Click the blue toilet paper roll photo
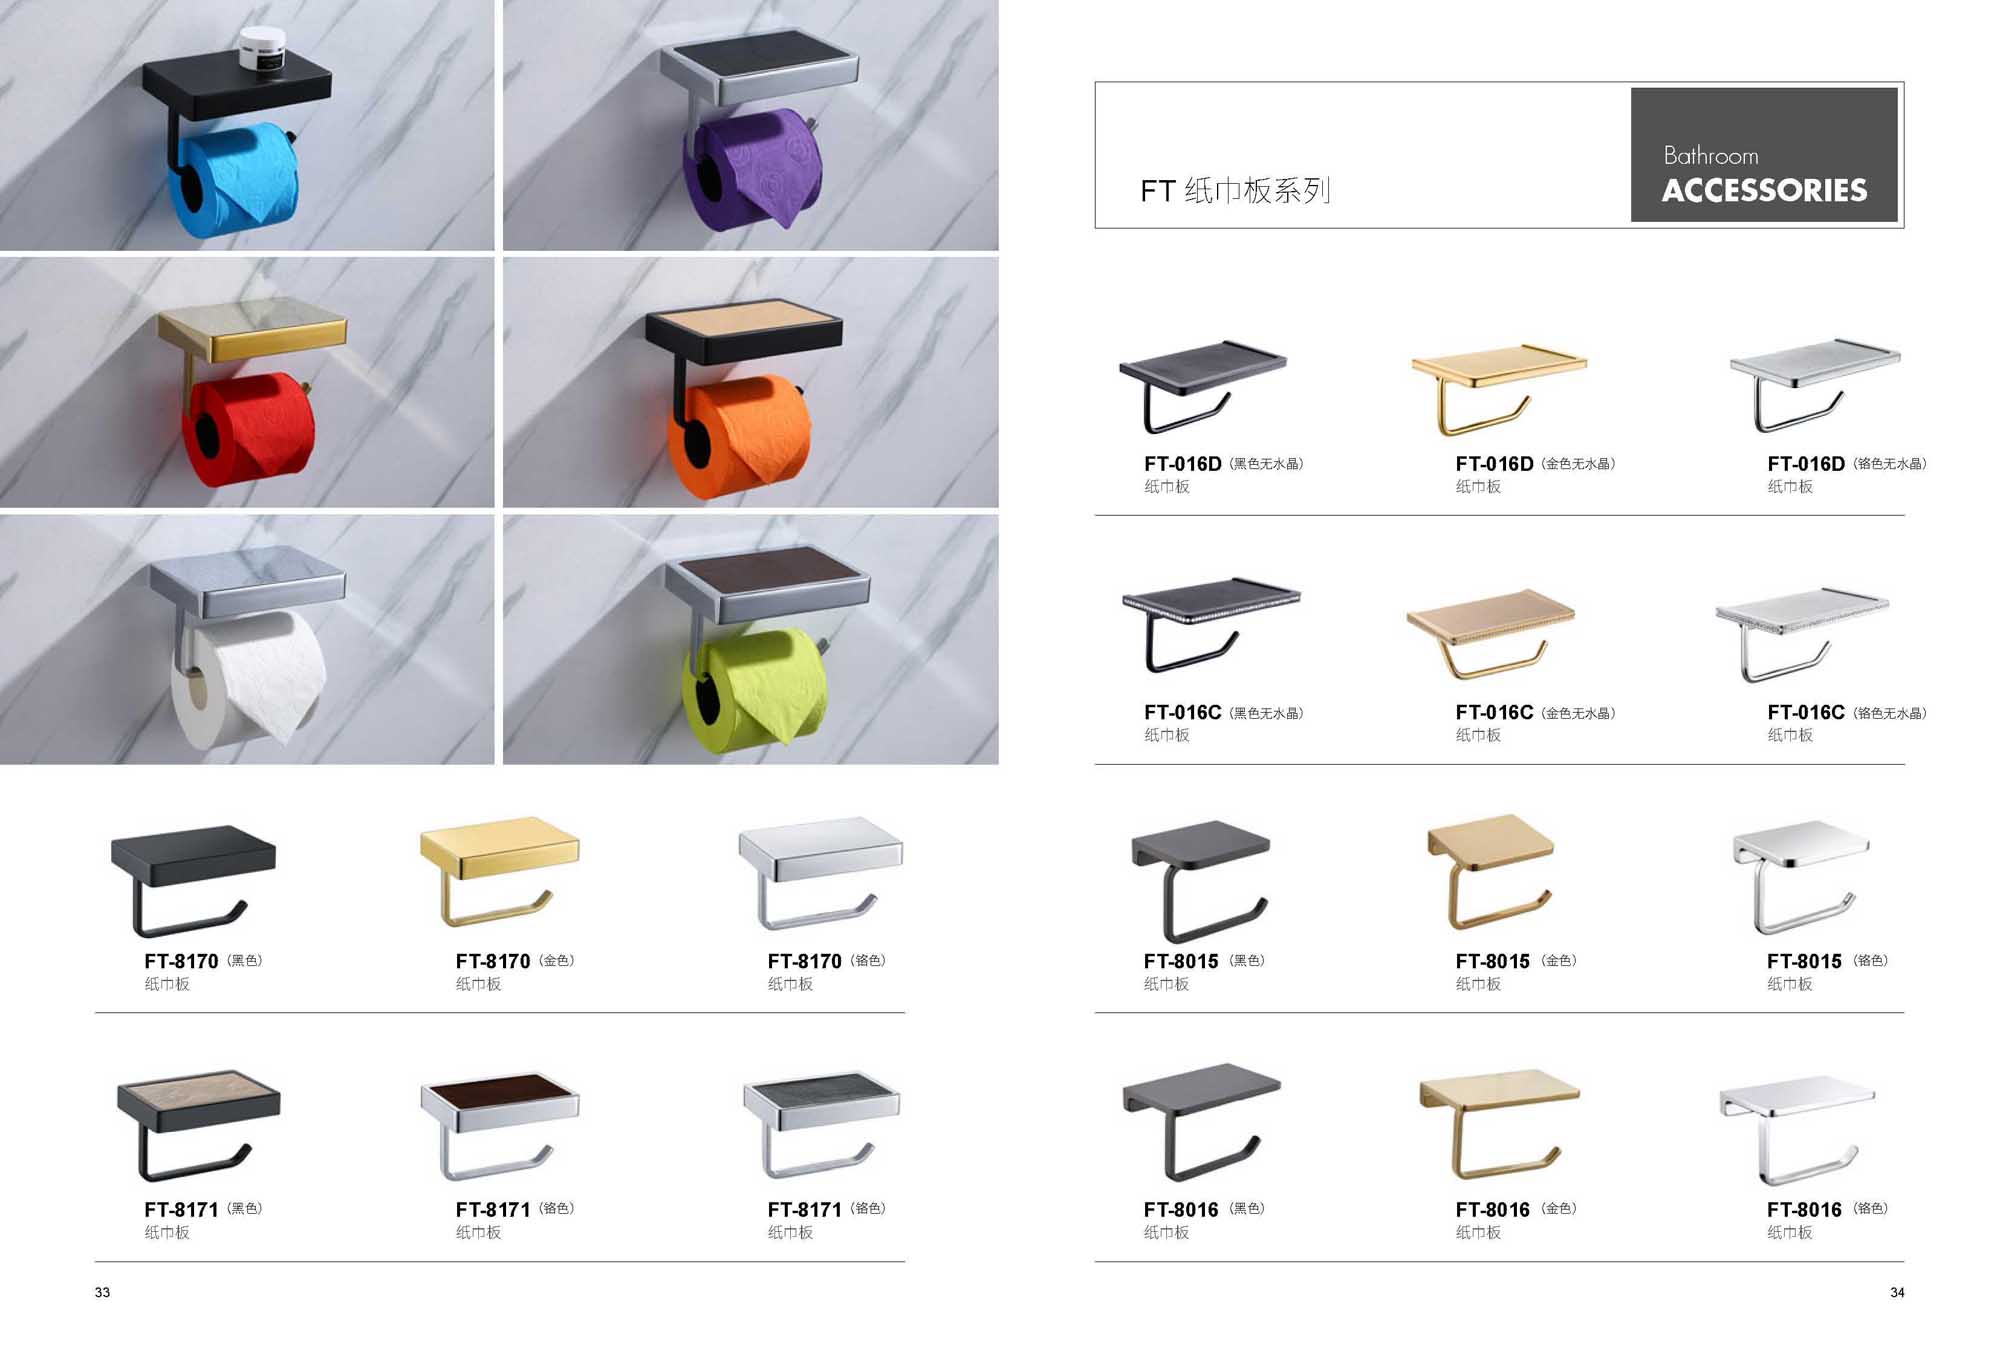The image size is (2000, 1357). [x=247, y=125]
